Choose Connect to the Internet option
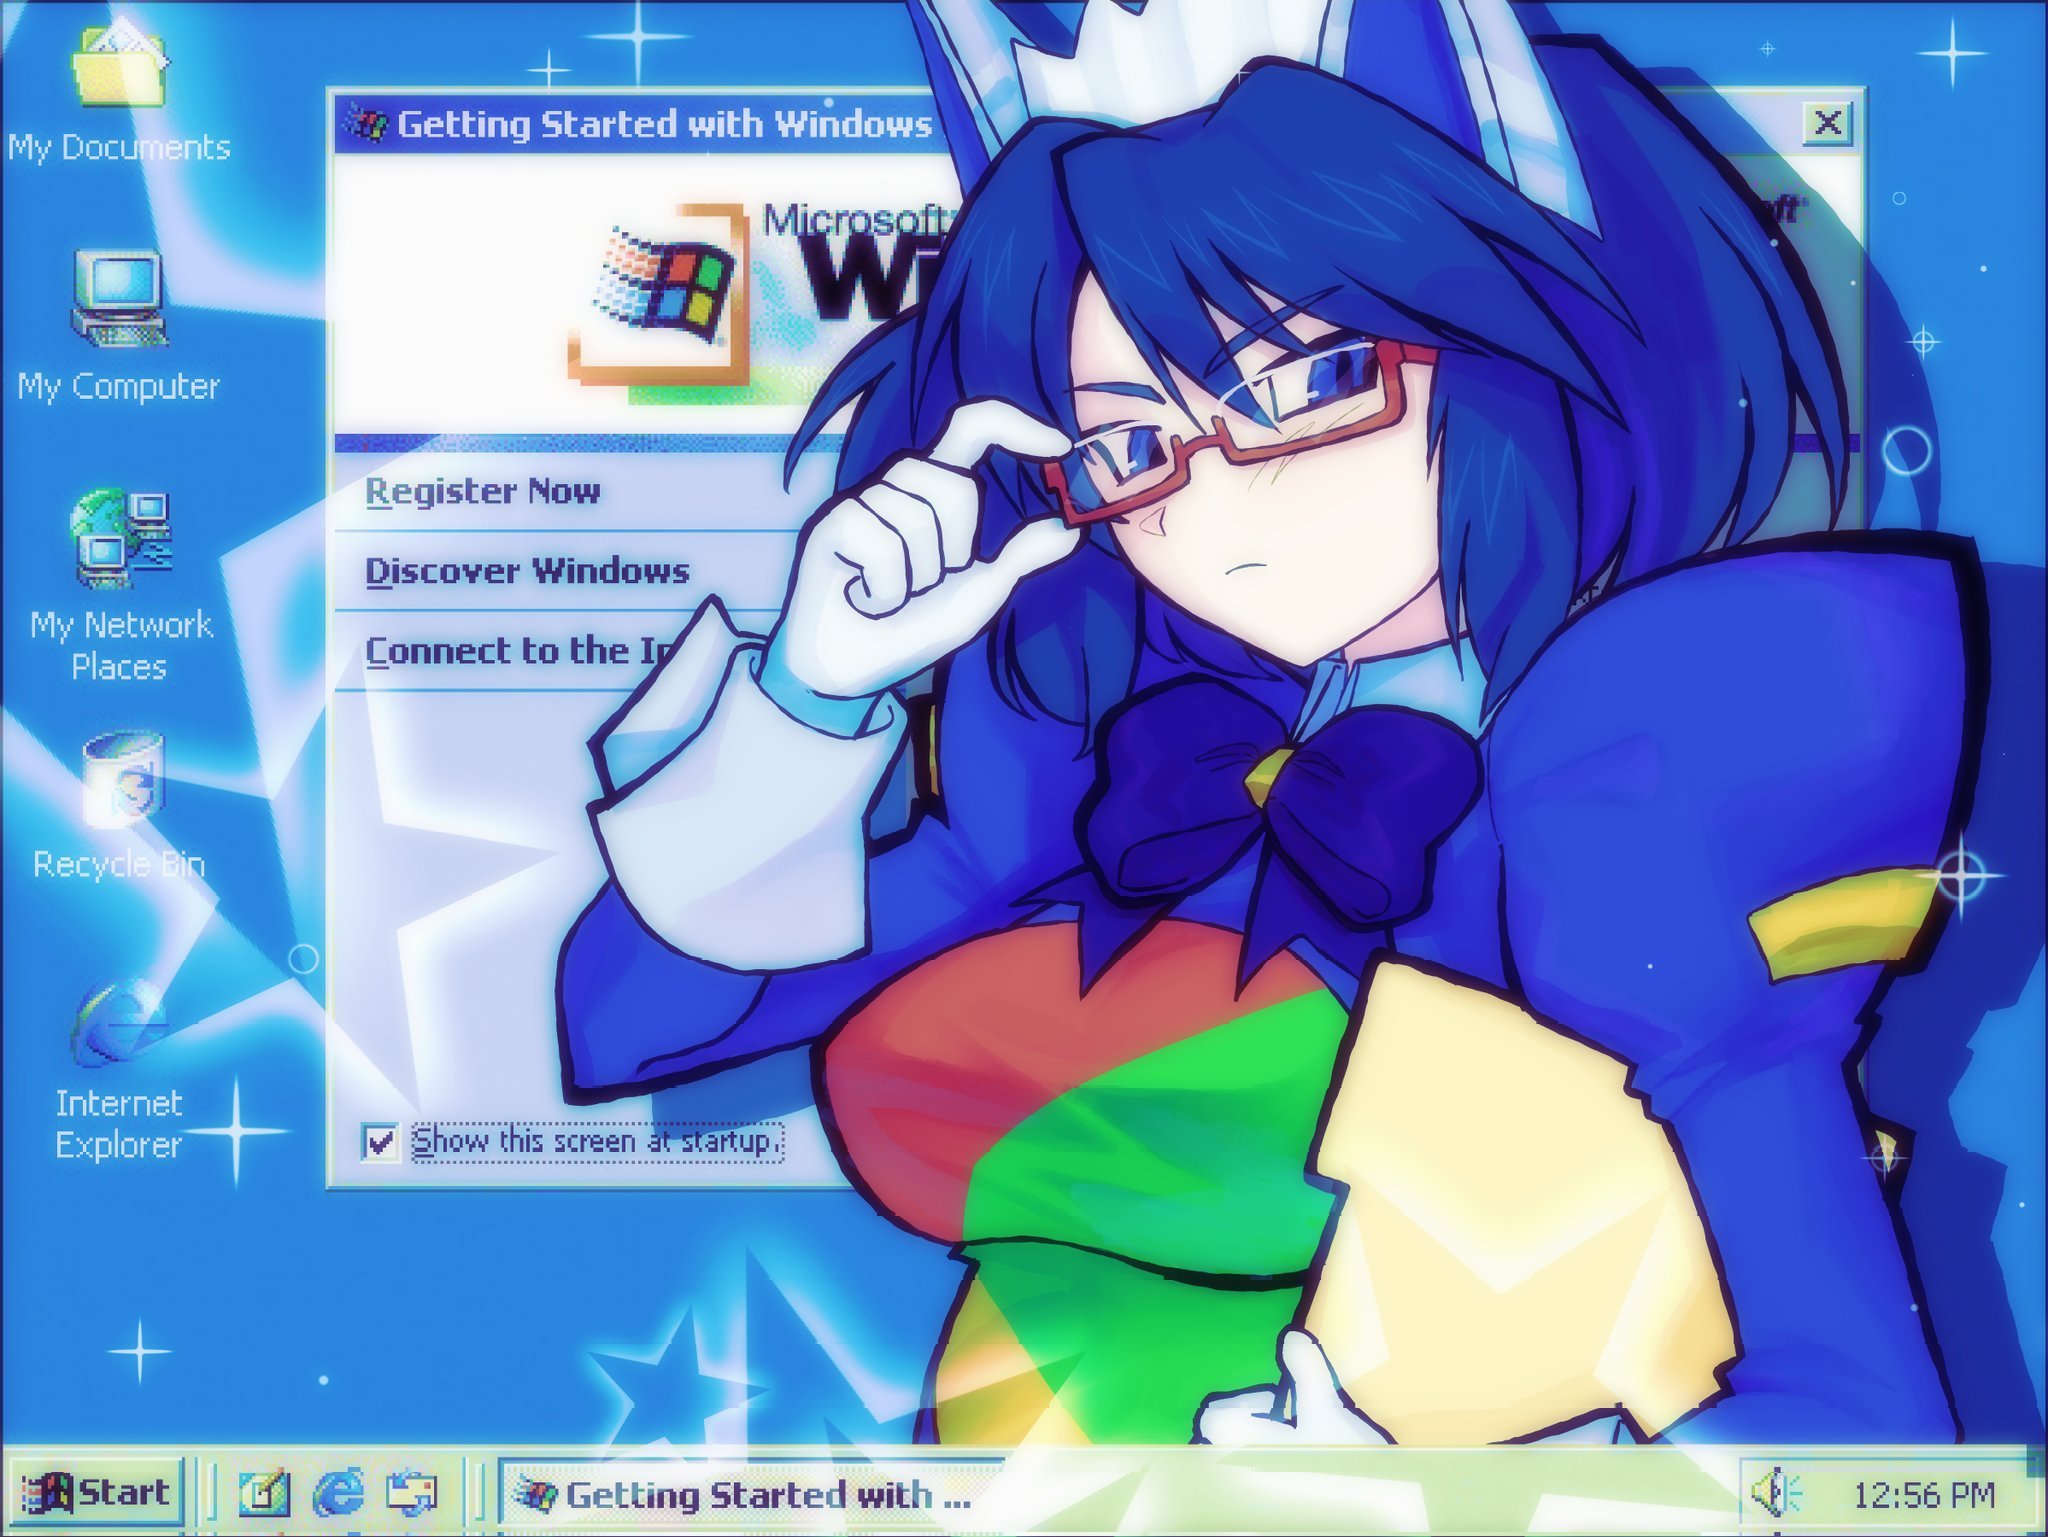The height and width of the screenshot is (1537, 2048). click(520, 651)
